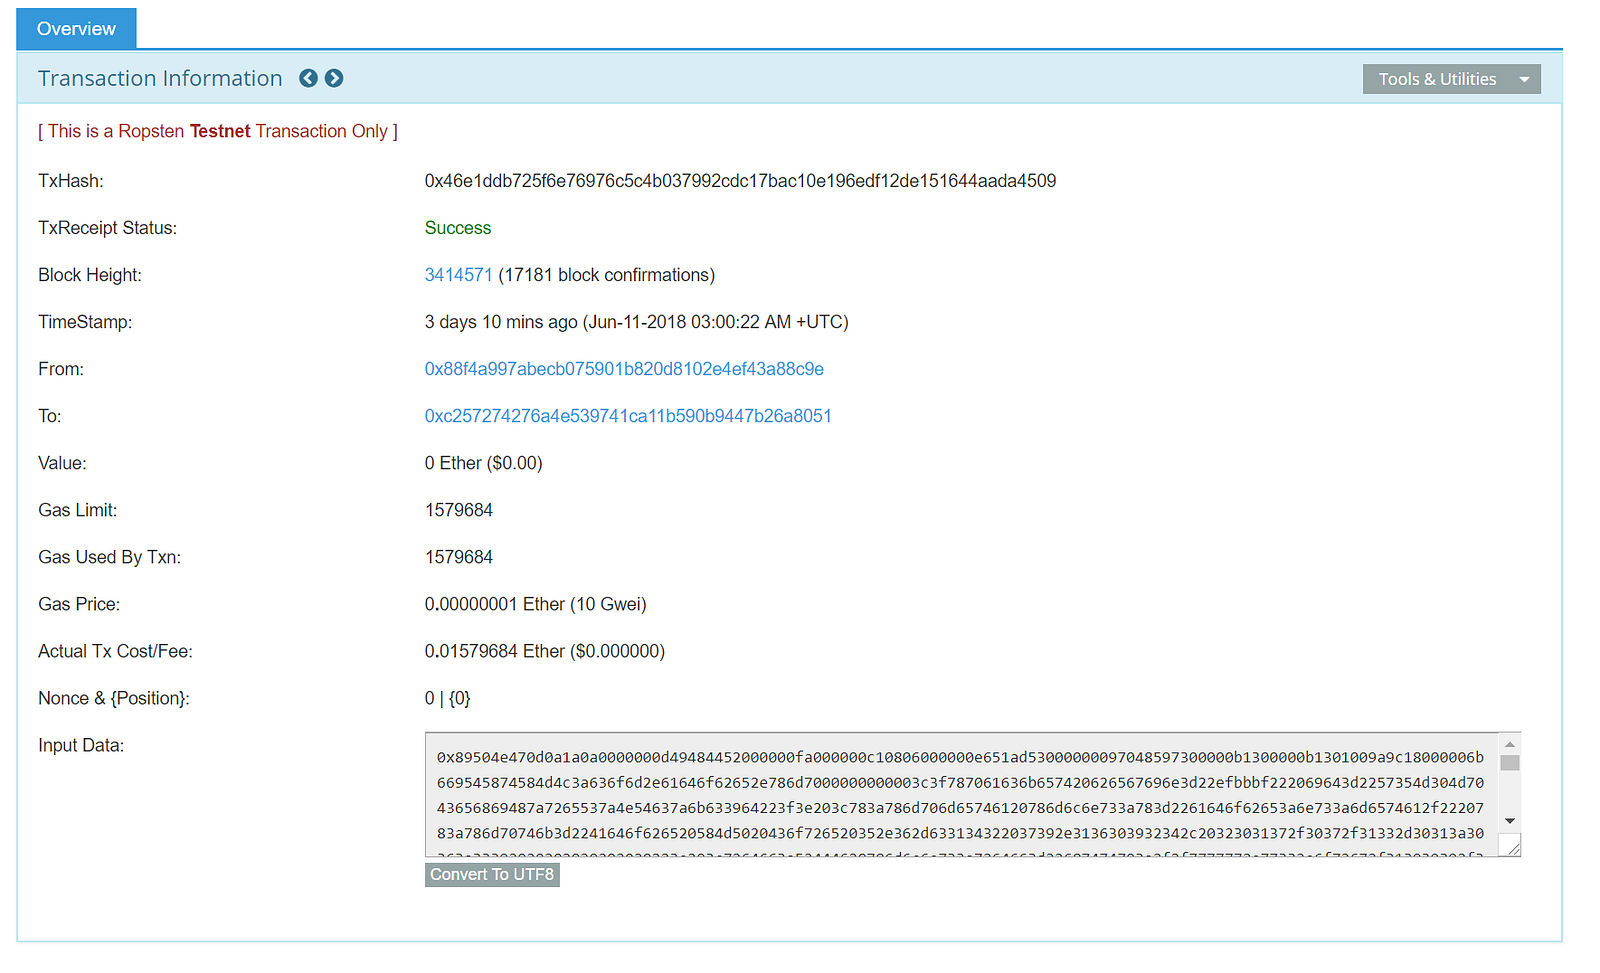Viewport: 1600px width, 973px height.
Task: Open the Tools & Utilities dropdown
Action: tap(1451, 79)
